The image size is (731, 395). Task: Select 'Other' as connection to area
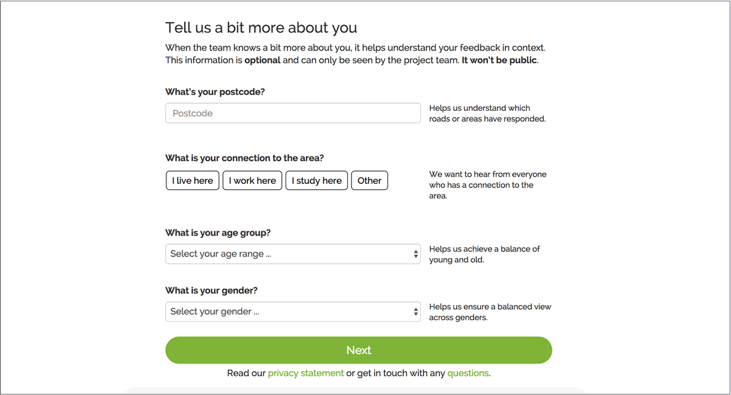(369, 180)
